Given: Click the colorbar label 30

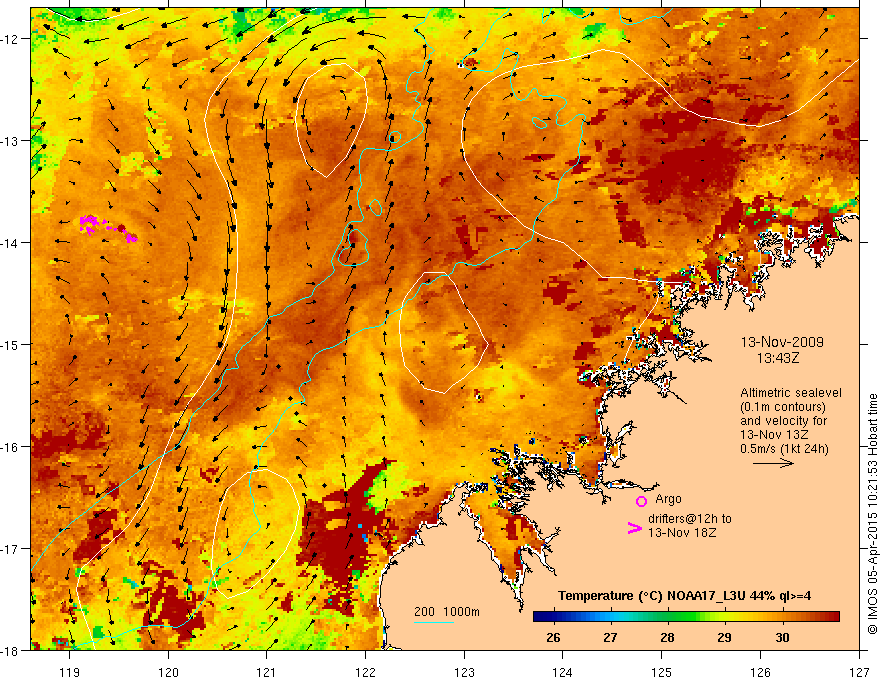Looking at the screenshot, I should tap(782, 638).
